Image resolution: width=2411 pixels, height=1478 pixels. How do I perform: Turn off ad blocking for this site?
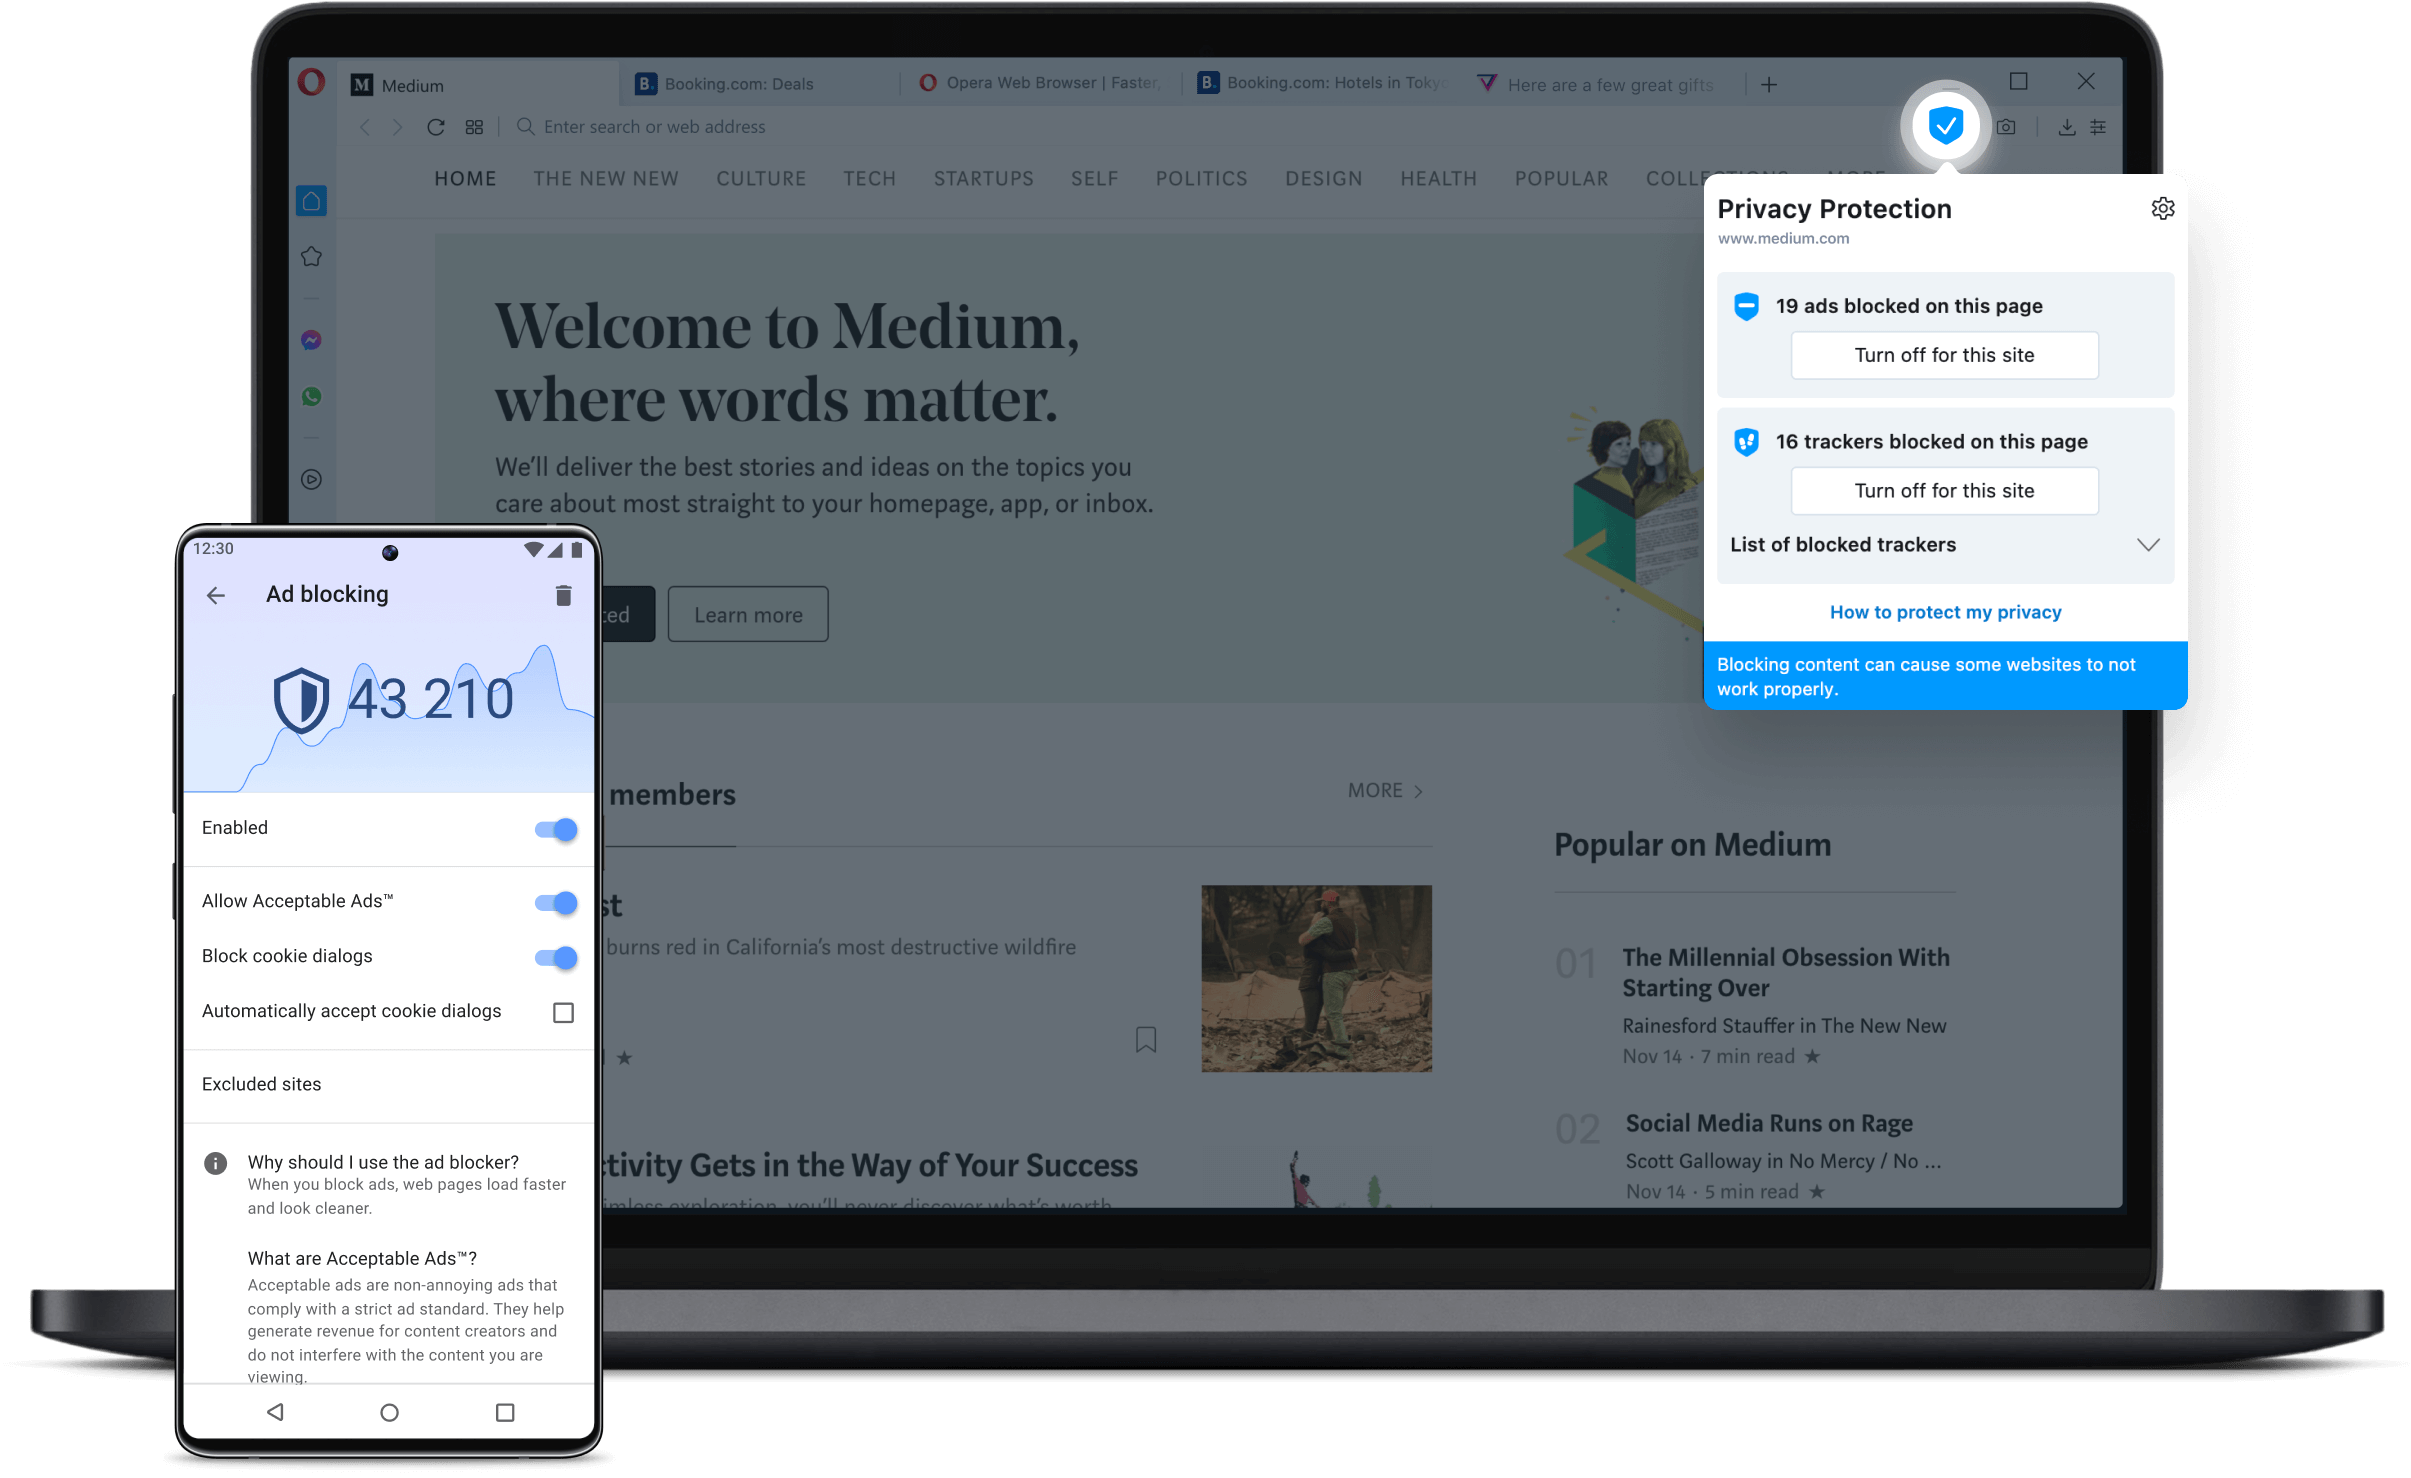click(1943, 355)
